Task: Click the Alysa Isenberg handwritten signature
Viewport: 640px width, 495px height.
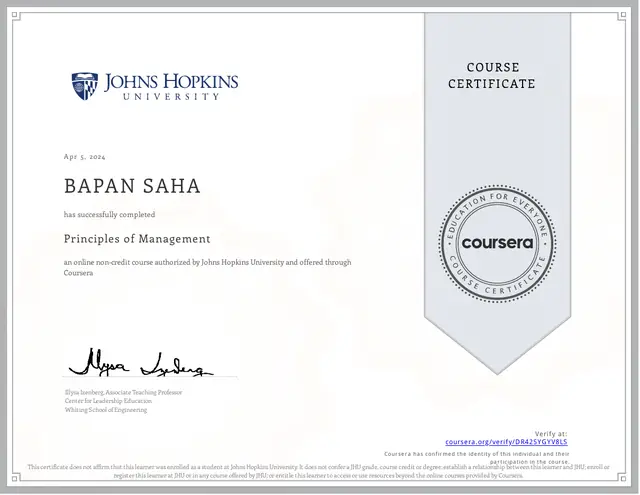Action: (x=140, y=362)
